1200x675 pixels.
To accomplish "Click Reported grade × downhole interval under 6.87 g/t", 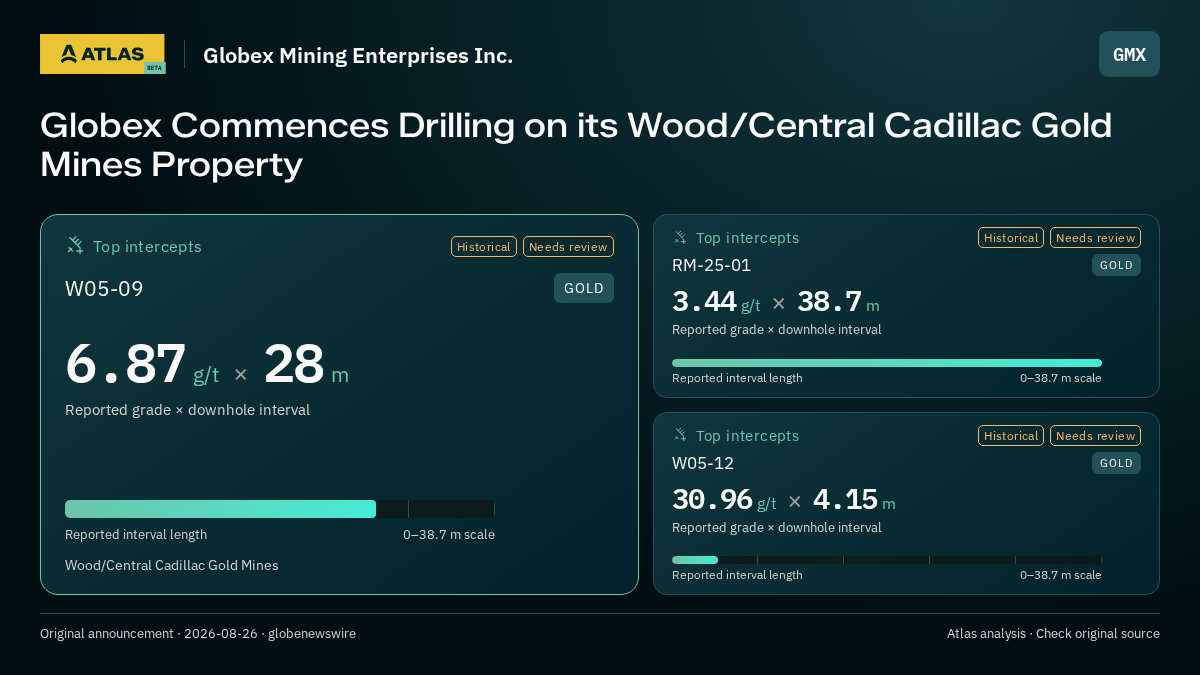I will (x=187, y=410).
